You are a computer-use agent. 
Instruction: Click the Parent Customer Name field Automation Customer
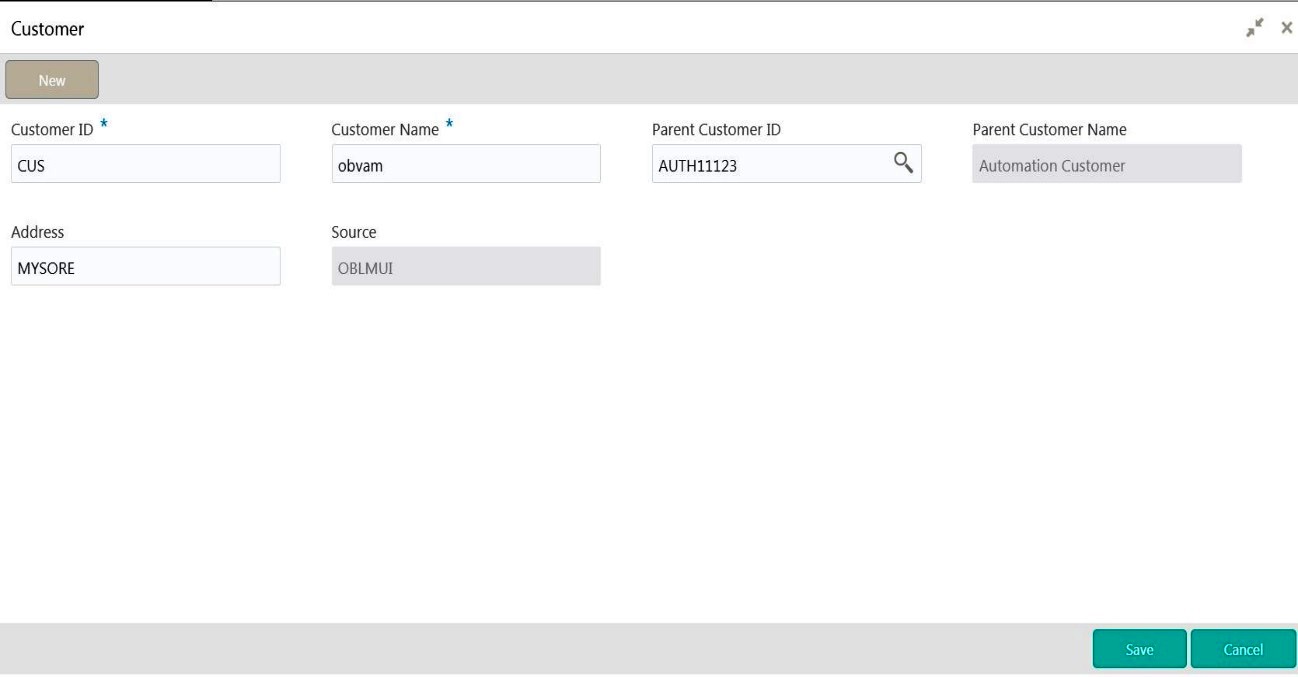pos(1106,165)
